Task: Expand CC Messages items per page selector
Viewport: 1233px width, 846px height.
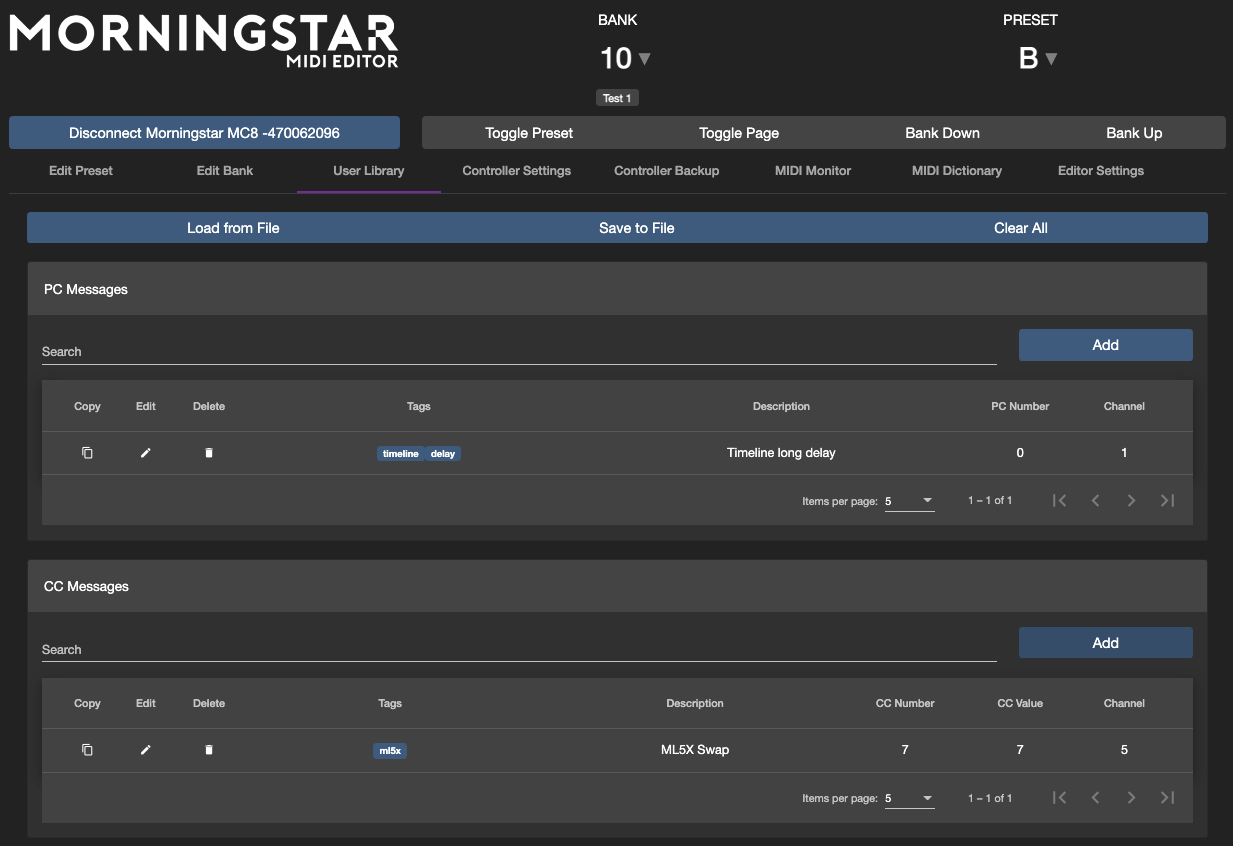Action: click(909, 799)
